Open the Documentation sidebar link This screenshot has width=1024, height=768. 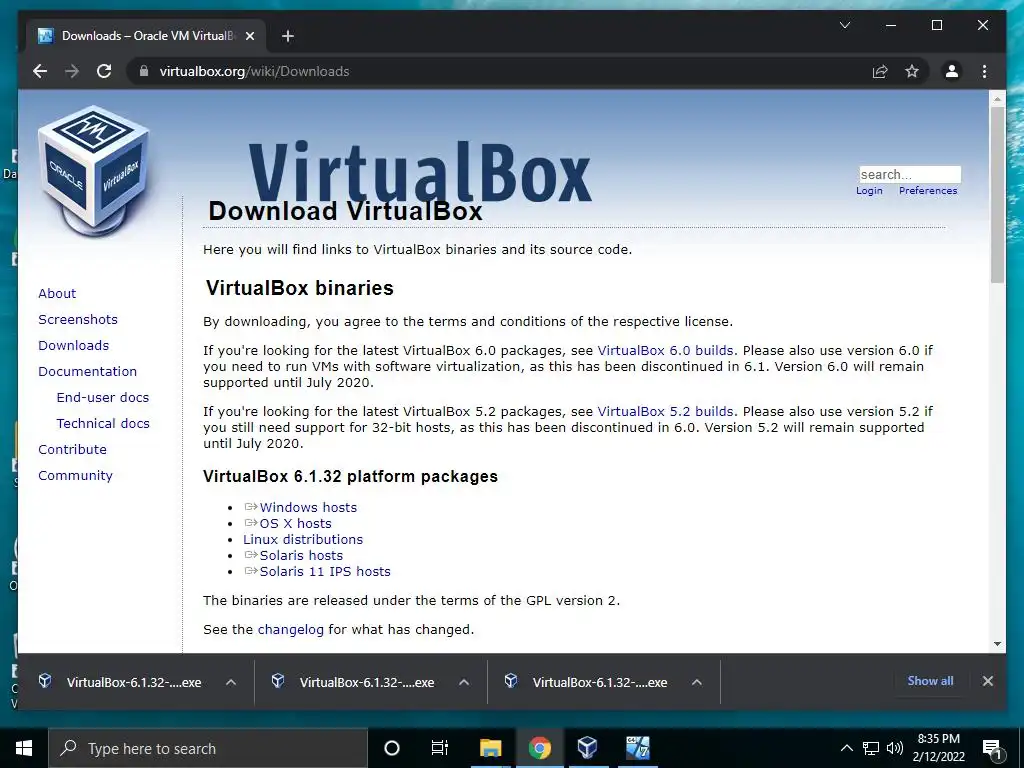pyautogui.click(x=88, y=372)
